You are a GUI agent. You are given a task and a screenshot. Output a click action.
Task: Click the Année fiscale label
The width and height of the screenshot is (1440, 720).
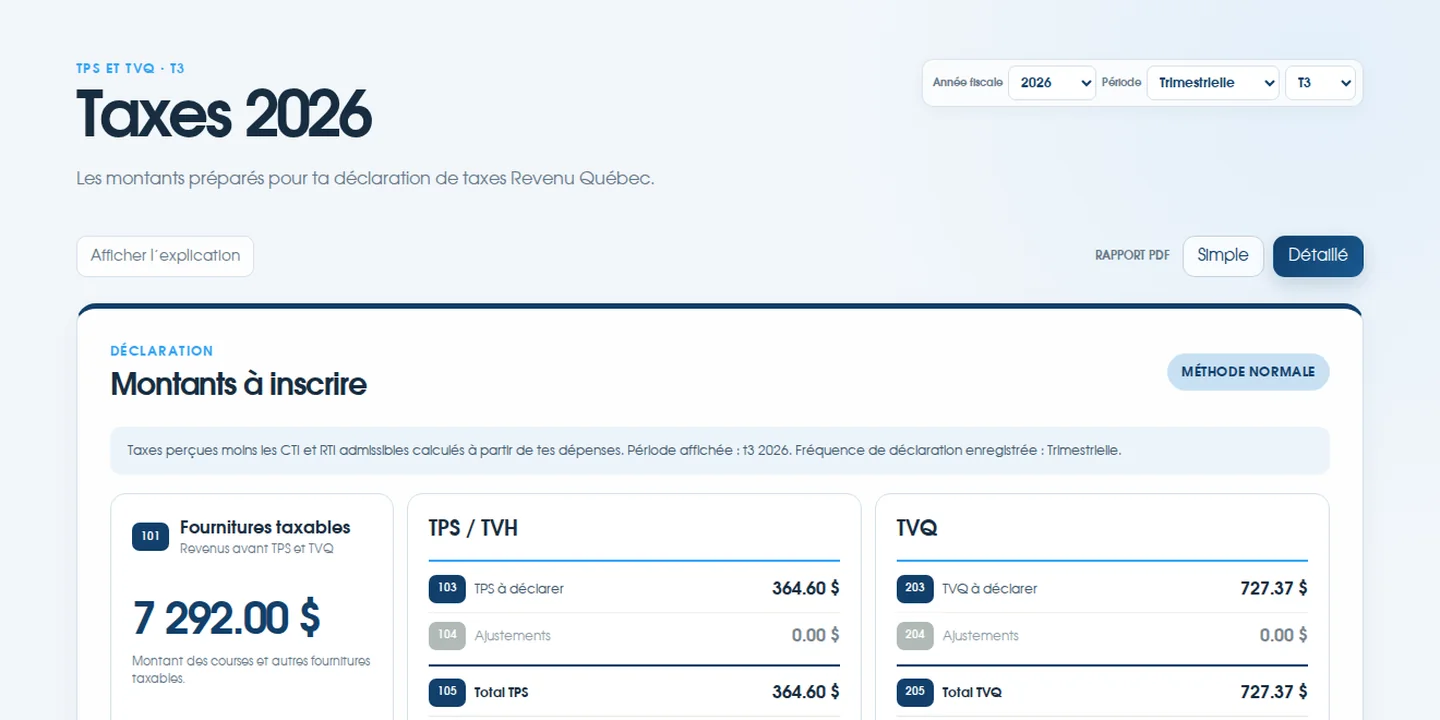click(x=967, y=83)
